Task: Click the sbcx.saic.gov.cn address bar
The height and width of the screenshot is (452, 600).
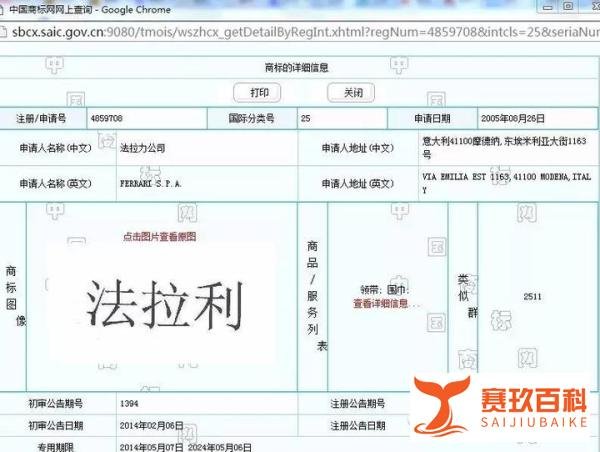Action: tap(304, 32)
